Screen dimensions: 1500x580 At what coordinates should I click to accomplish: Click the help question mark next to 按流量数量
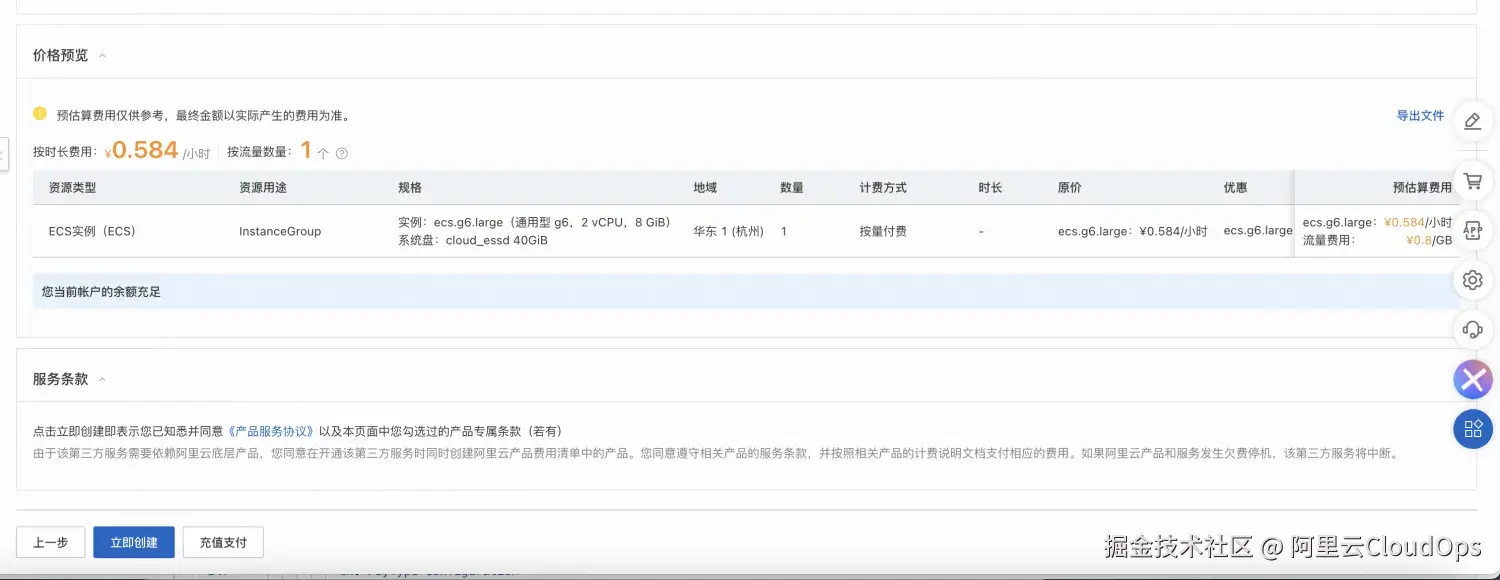342,153
